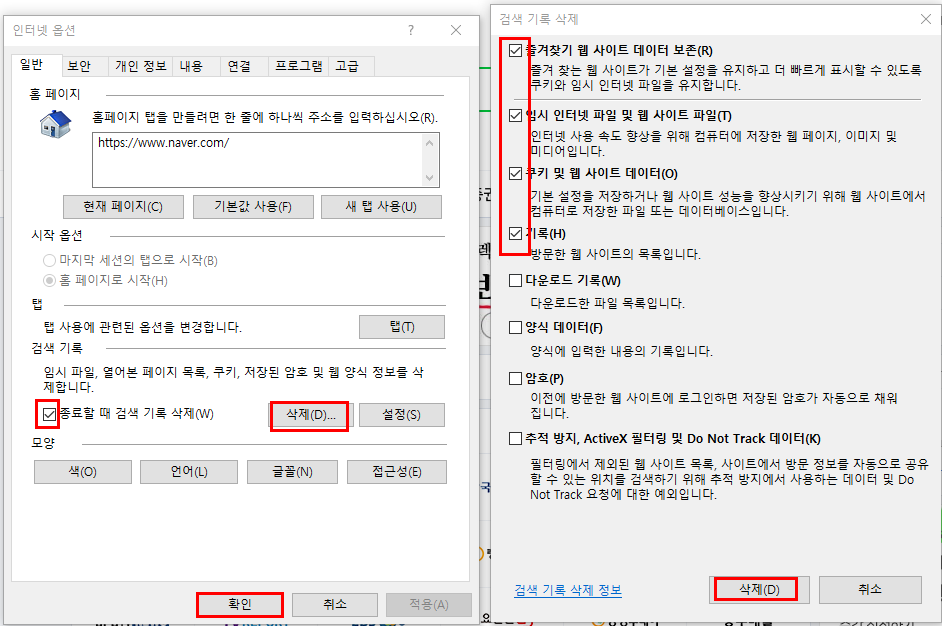Screen dimensions: 942x626
Task: Open the 색(O) color settings button
Action: [x=83, y=472]
